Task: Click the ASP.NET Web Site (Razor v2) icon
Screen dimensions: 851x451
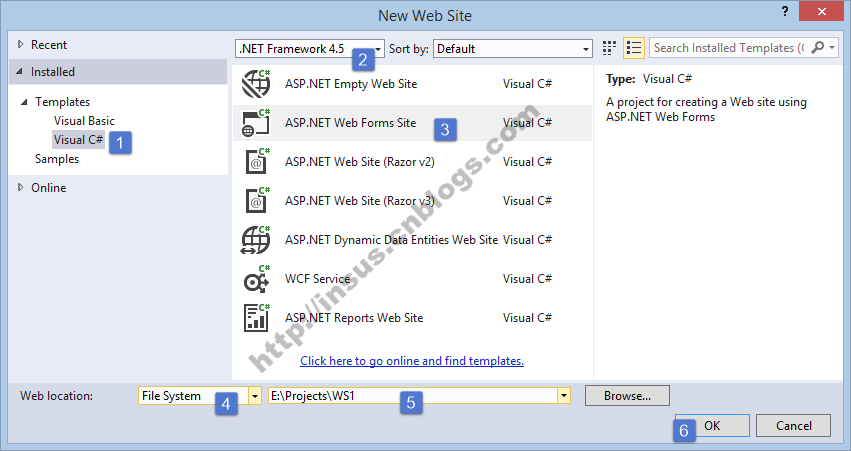Action: point(256,162)
